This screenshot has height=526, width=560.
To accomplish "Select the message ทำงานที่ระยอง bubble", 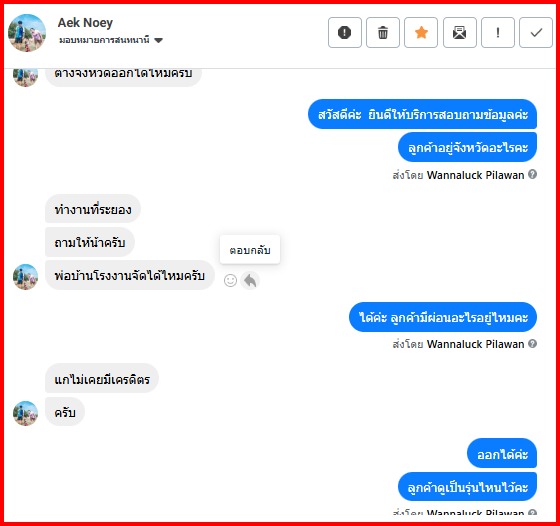I will [93, 209].
